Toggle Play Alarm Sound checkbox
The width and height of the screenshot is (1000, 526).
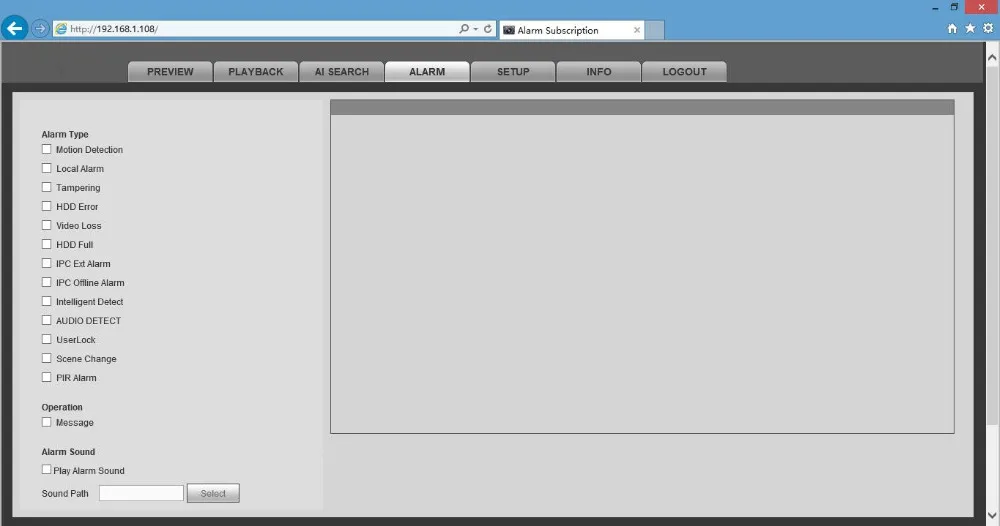[47, 469]
